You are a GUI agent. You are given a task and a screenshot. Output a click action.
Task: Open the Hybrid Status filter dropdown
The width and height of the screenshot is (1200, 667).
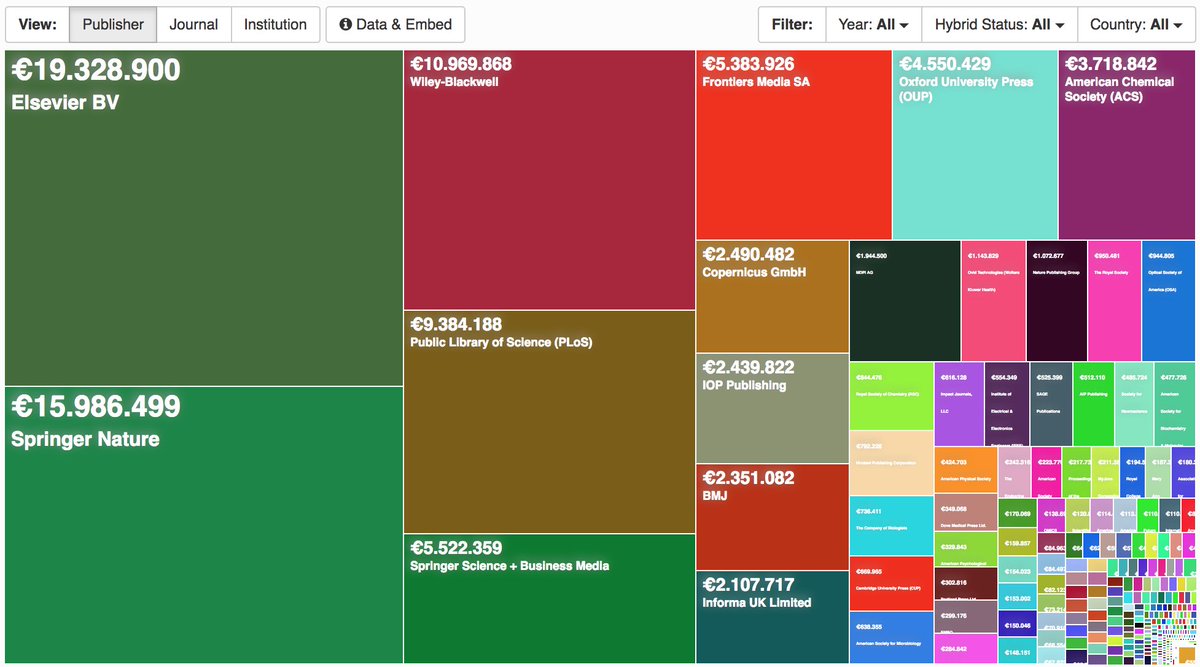pos(999,24)
